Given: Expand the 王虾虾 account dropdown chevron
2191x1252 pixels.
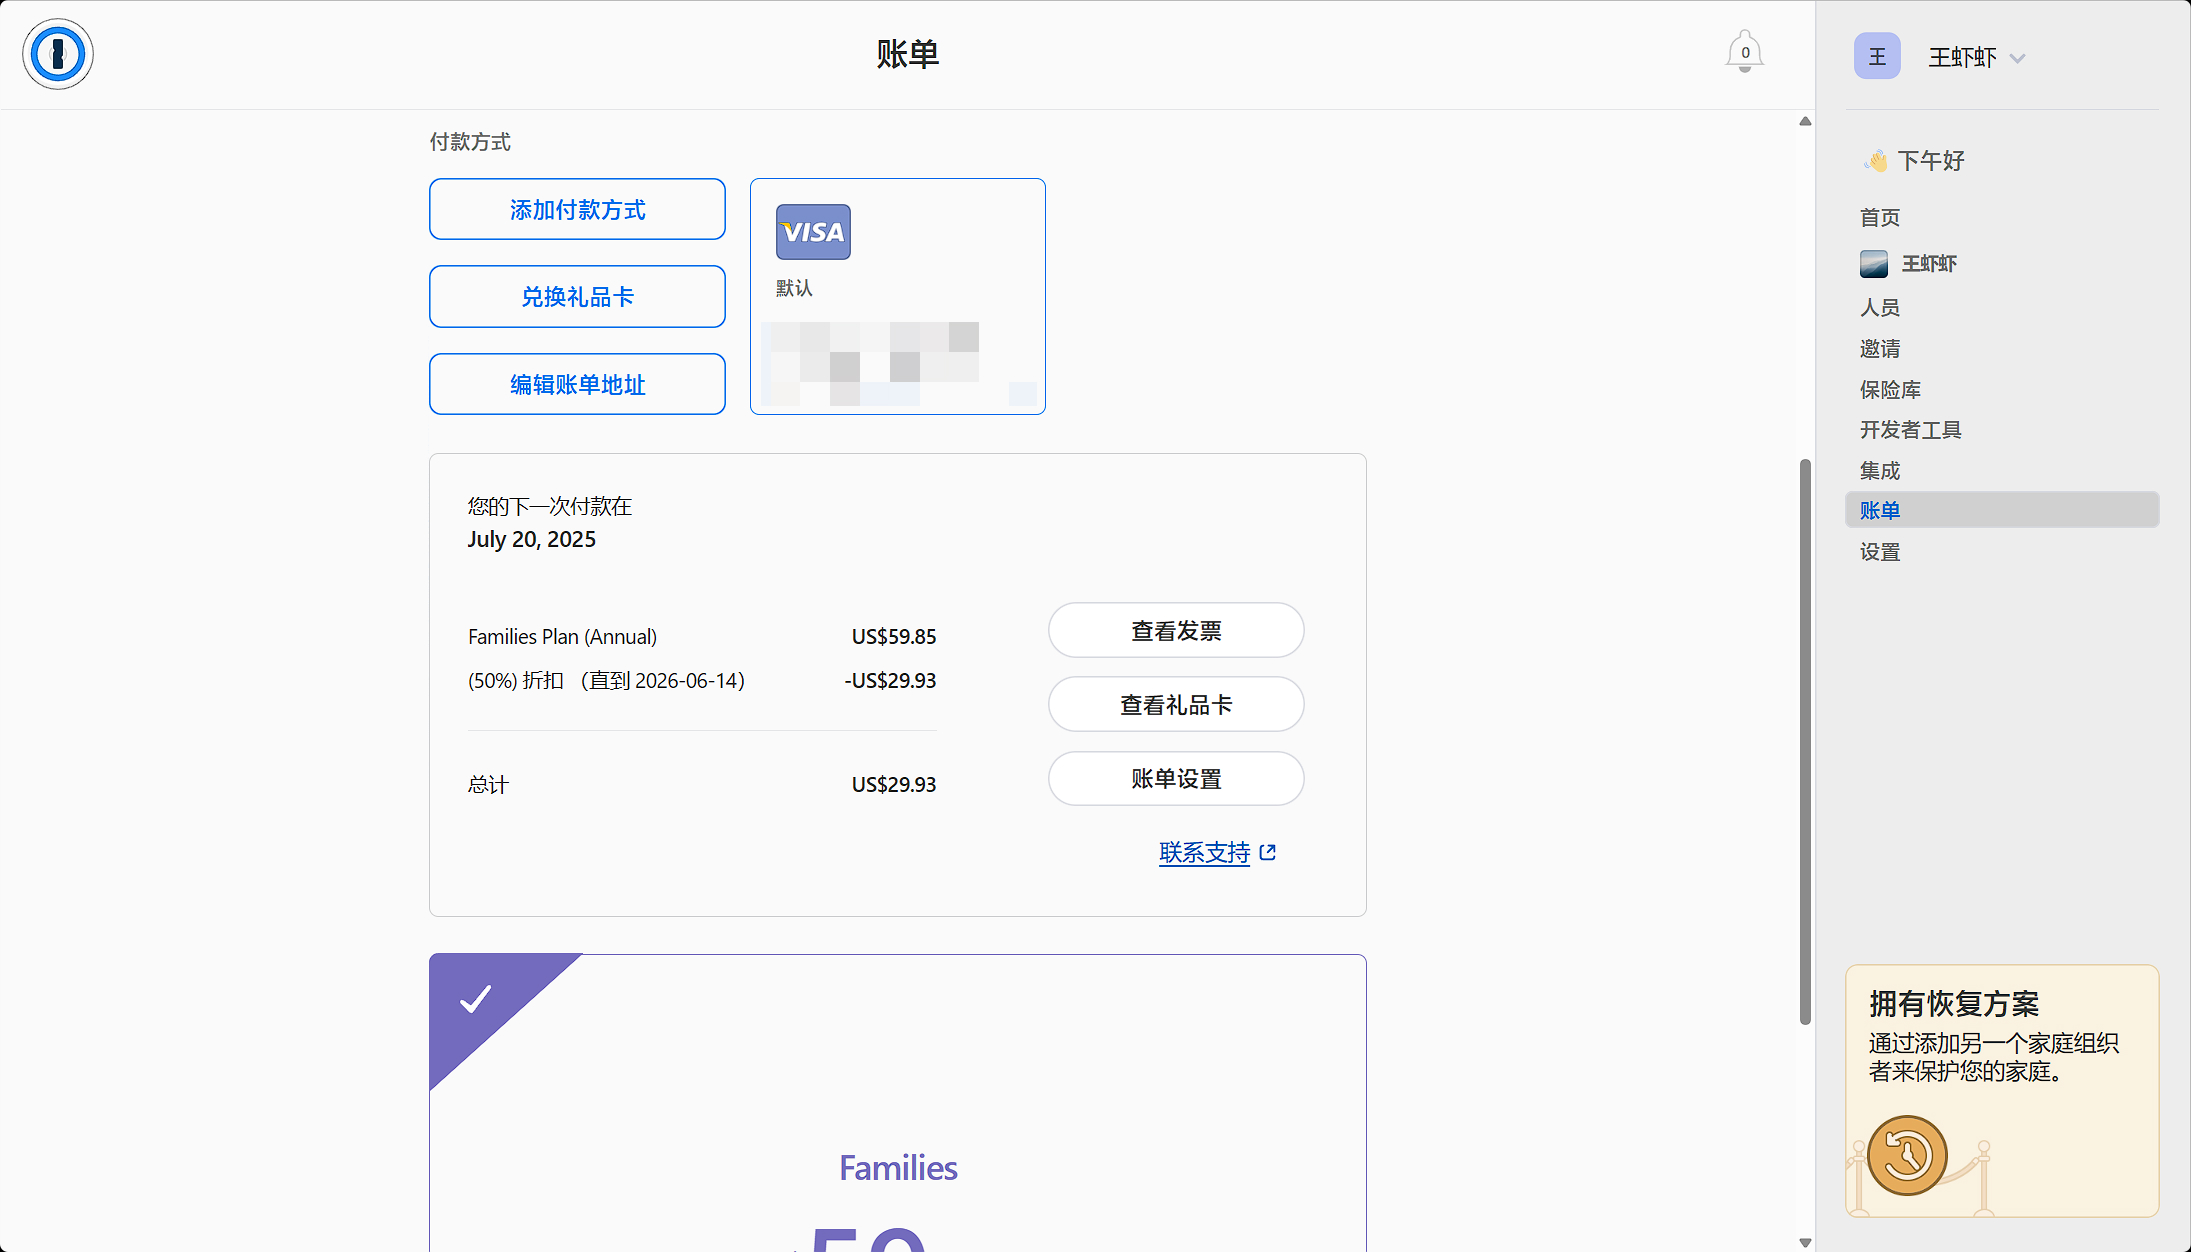Looking at the screenshot, I should coord(2017,58).
